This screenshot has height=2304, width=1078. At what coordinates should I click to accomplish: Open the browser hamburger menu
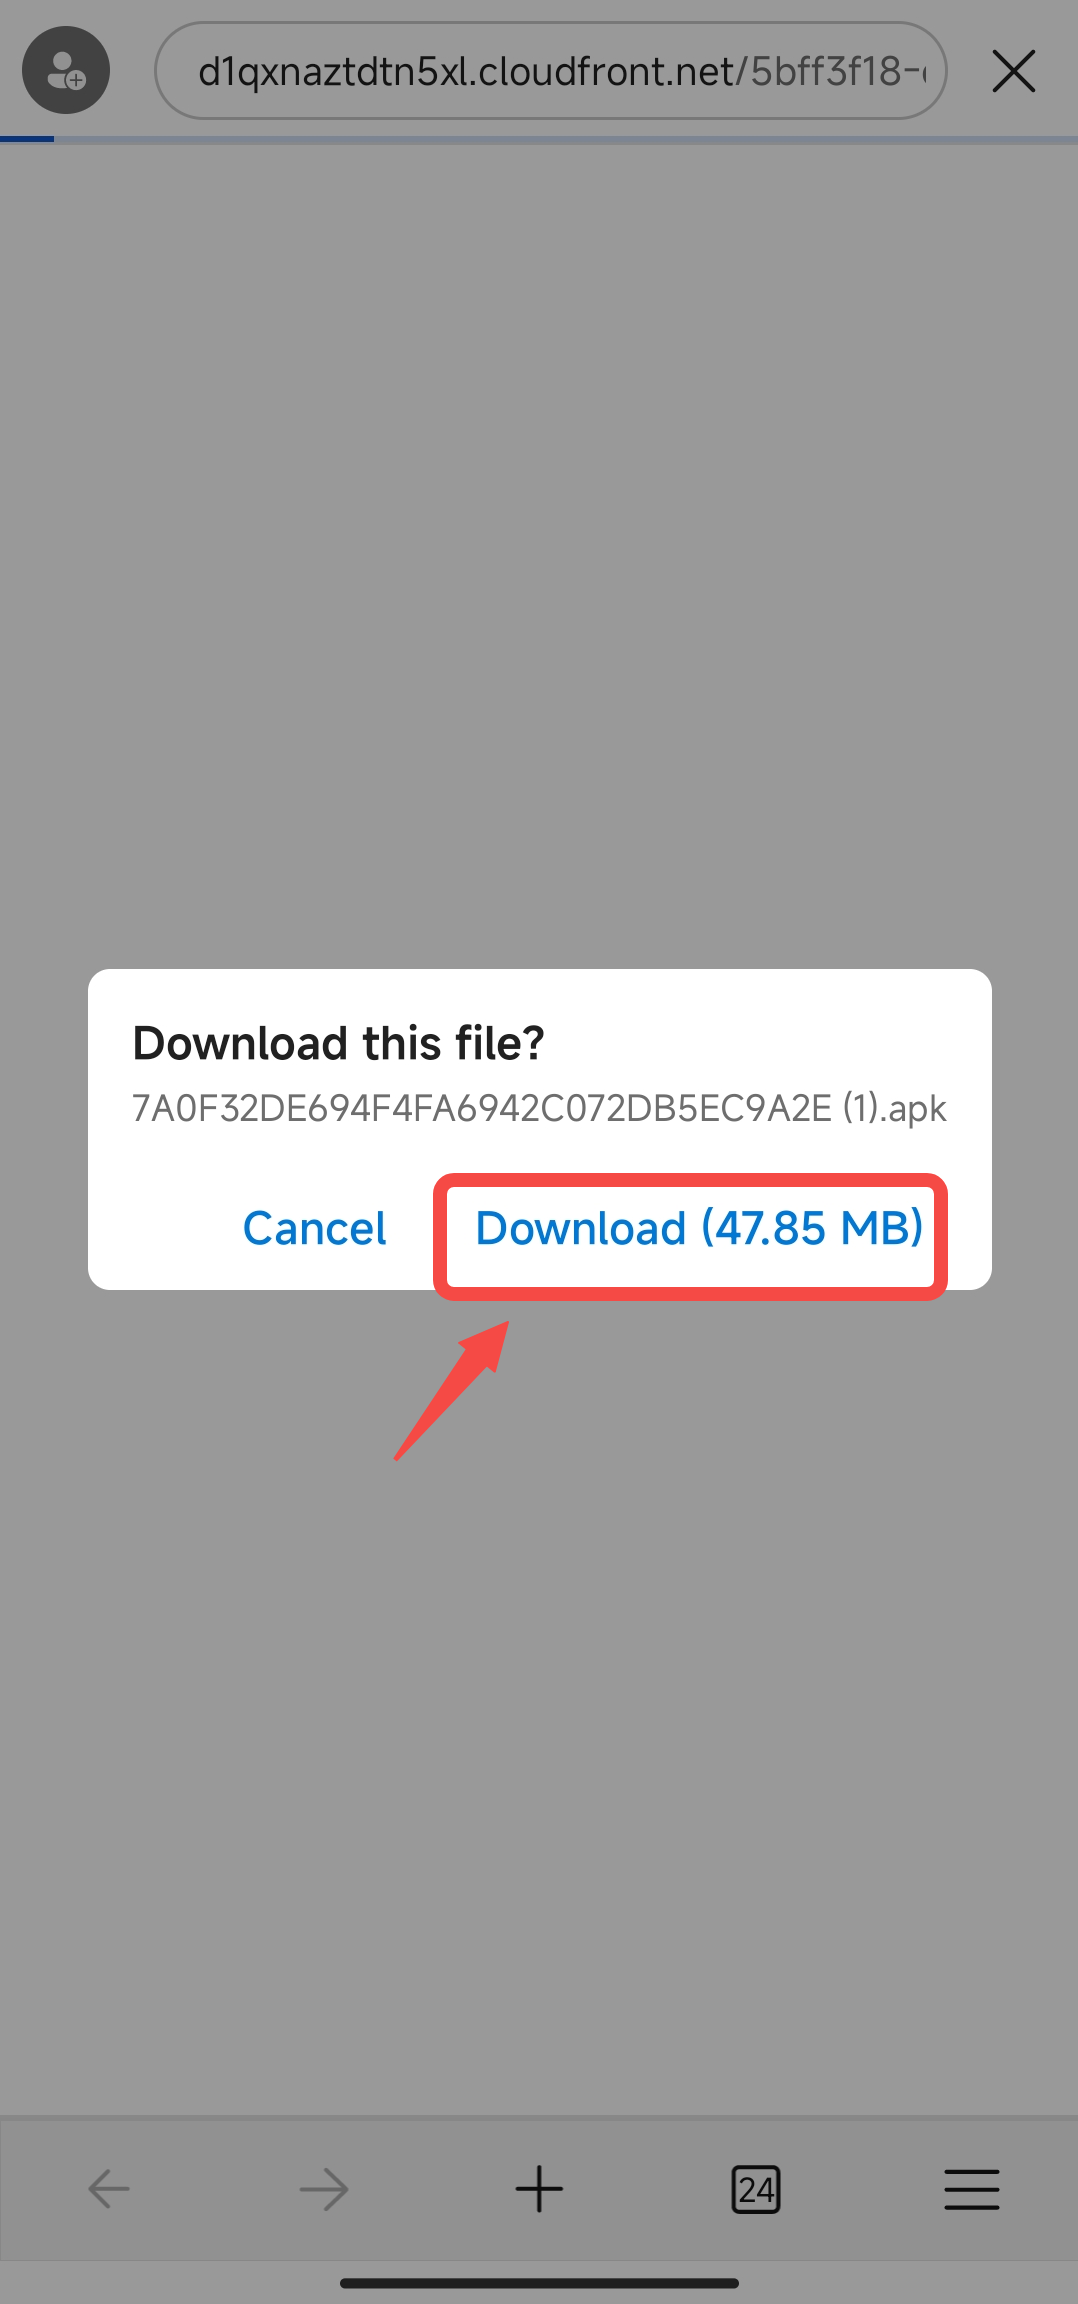(971, 2189)
